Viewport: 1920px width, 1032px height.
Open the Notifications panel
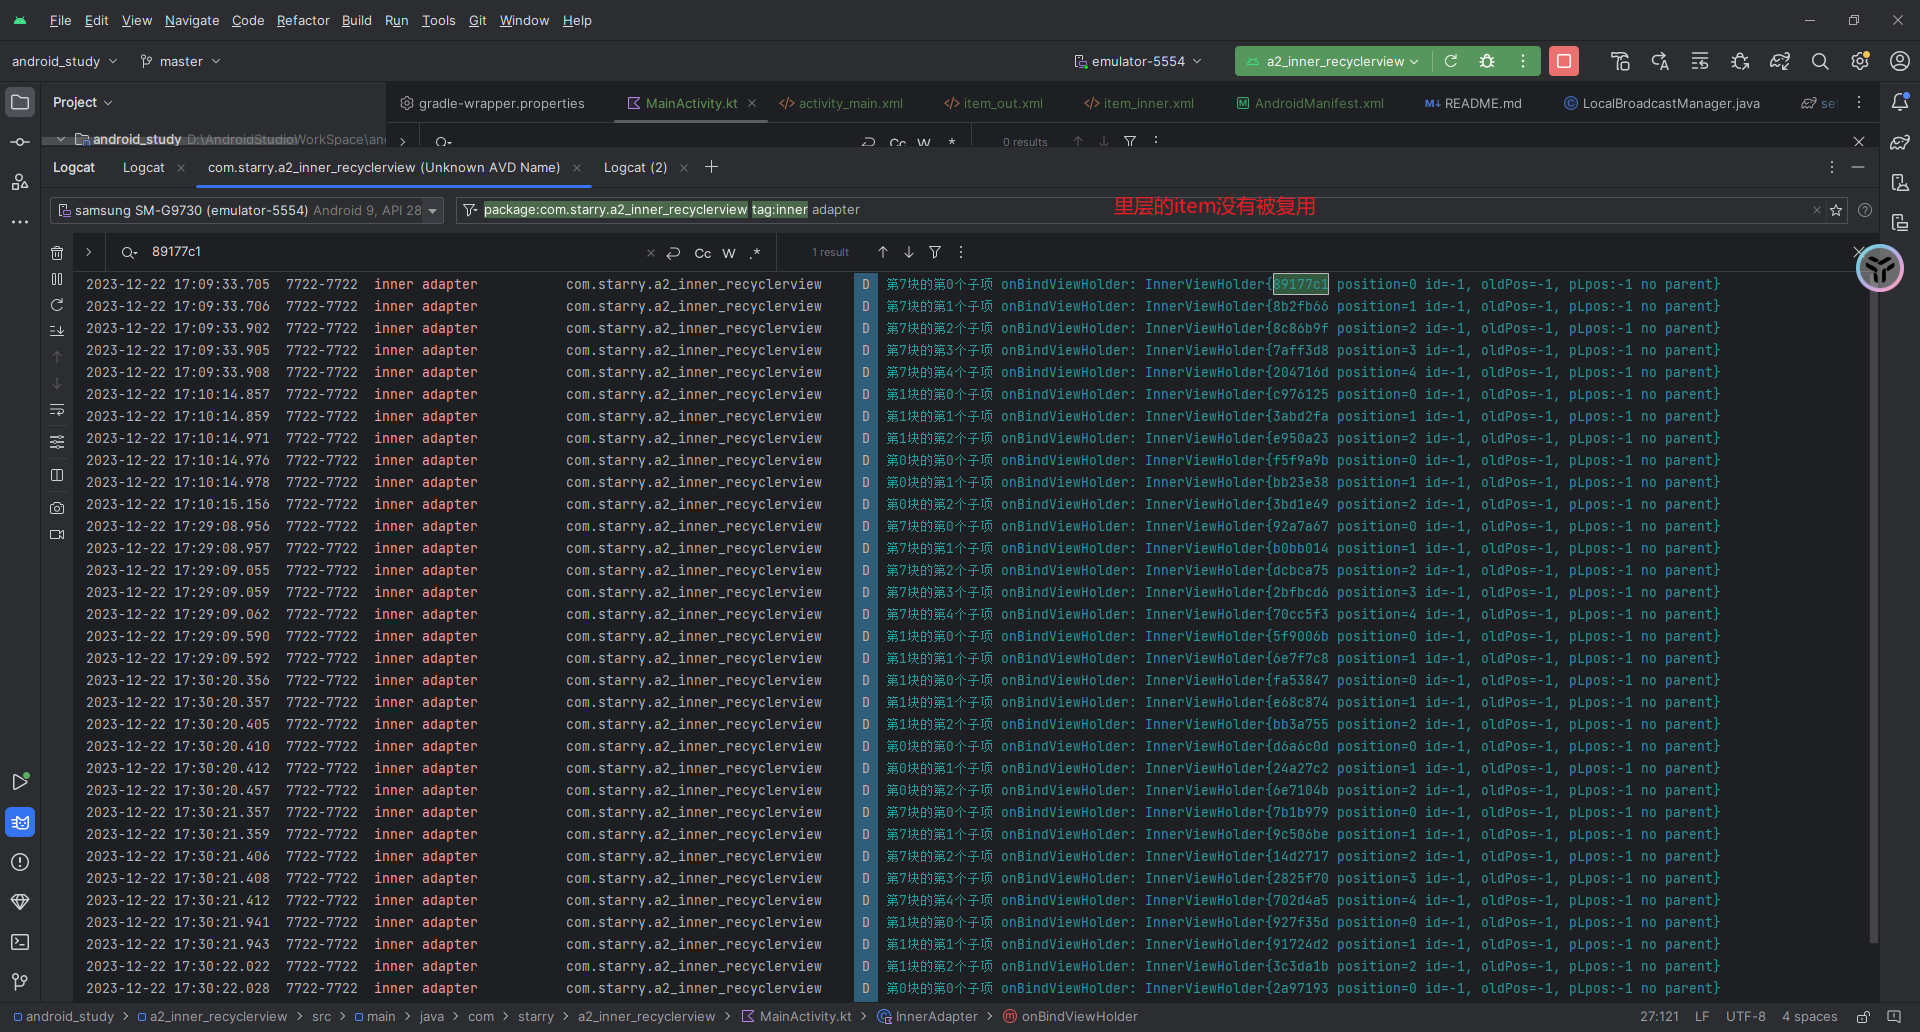(x=1900, y=102)
